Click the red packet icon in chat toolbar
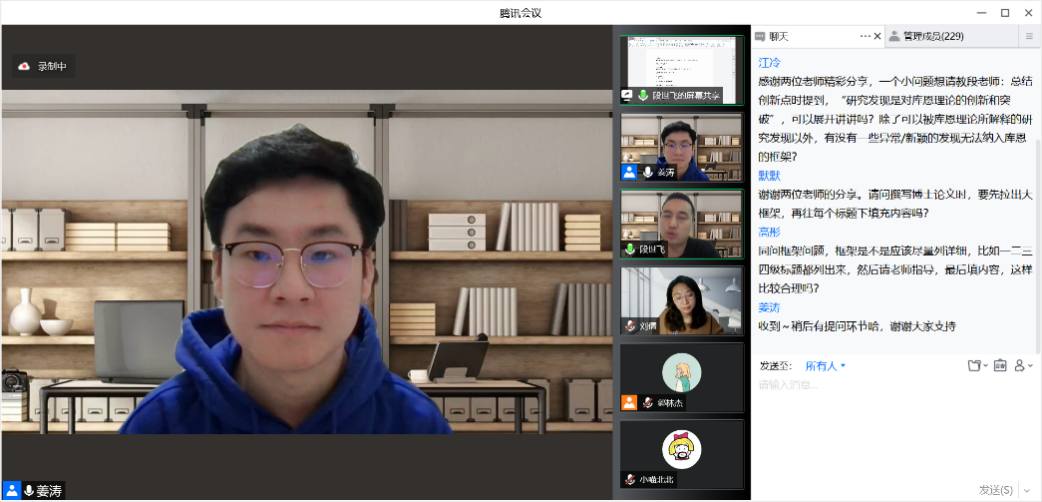Viewport: 1042px width, 502px height. point(999,366)
